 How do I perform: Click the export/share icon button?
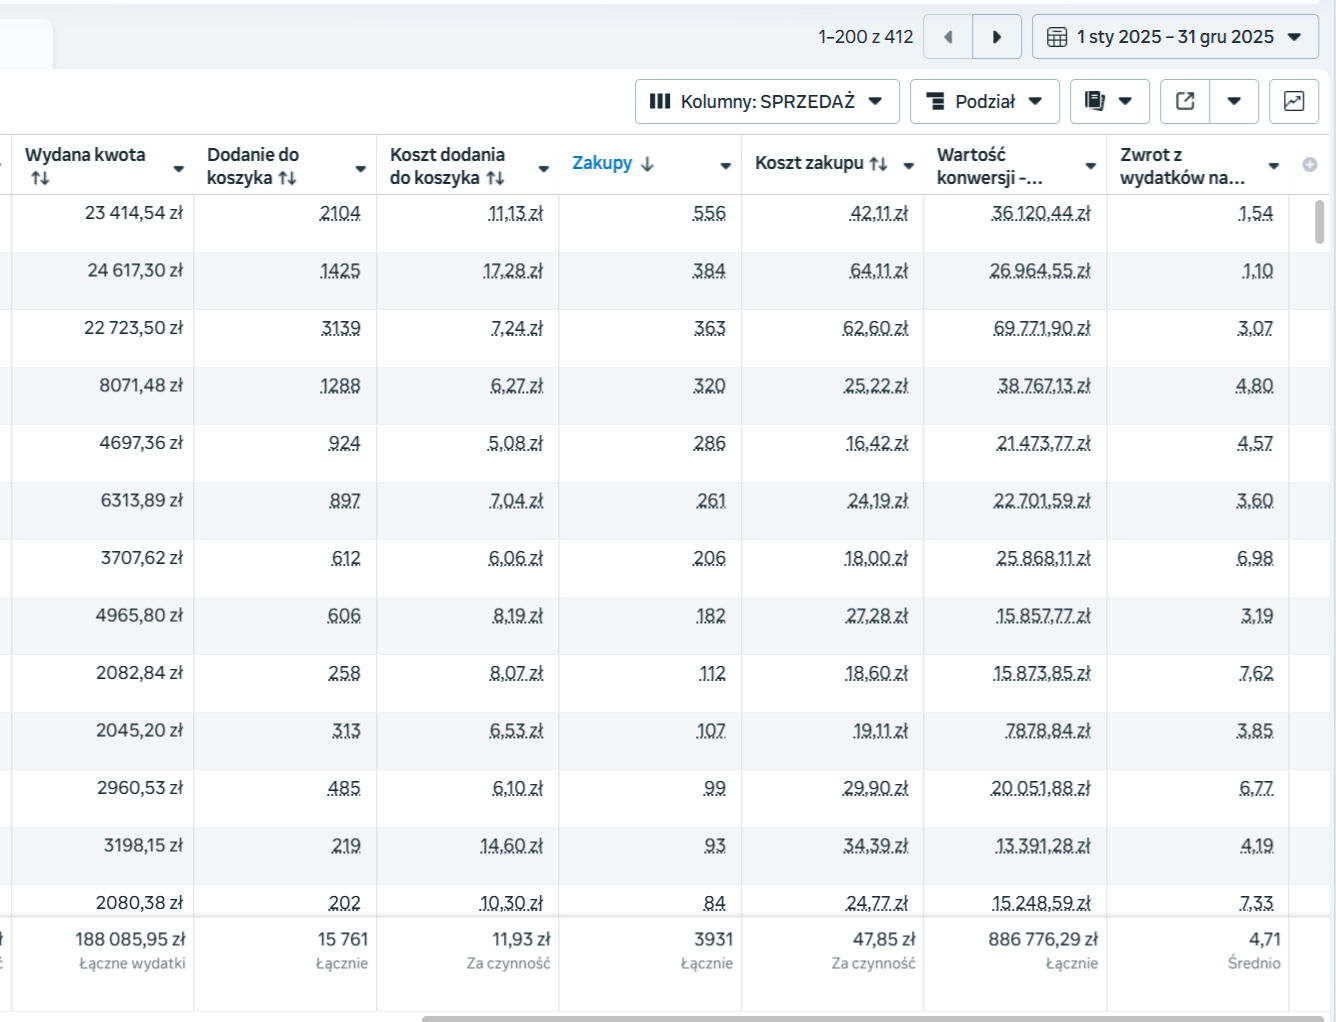point(1185,101)
